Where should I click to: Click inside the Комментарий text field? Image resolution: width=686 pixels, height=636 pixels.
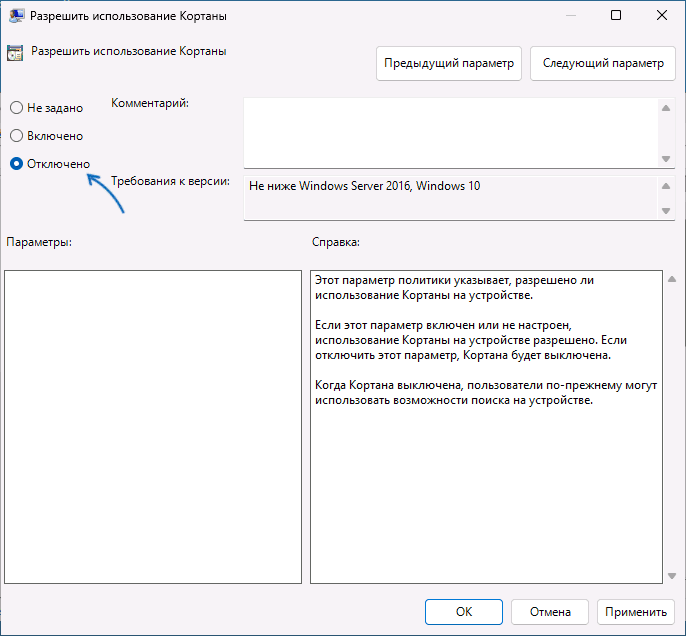(x=451, y=133)
